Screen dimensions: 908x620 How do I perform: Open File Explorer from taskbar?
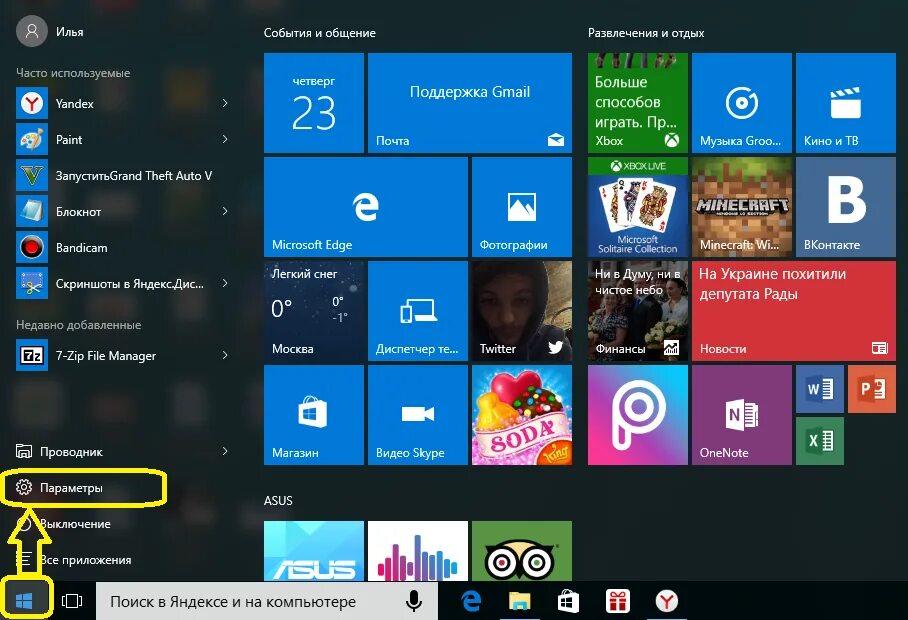tap(520, 601)
